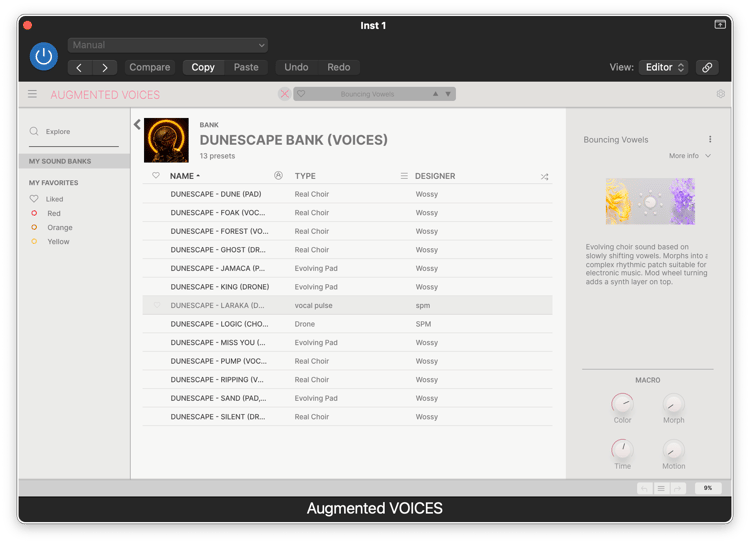
Task: Open Bouncing Vowels three-dot options menu
Action: pyautogui.click(x=710, y=139)
